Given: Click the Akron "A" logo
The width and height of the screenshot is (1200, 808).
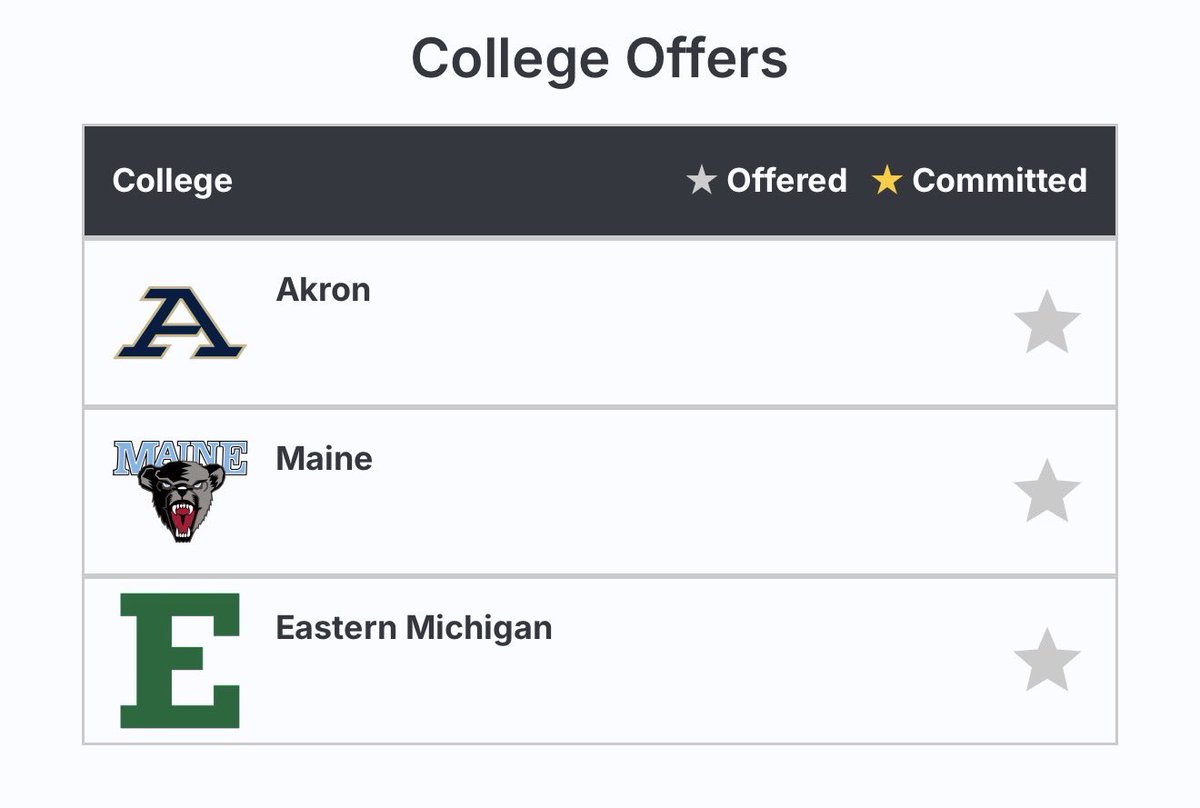Looking at the screenshot, I should (x=180, y=322).
